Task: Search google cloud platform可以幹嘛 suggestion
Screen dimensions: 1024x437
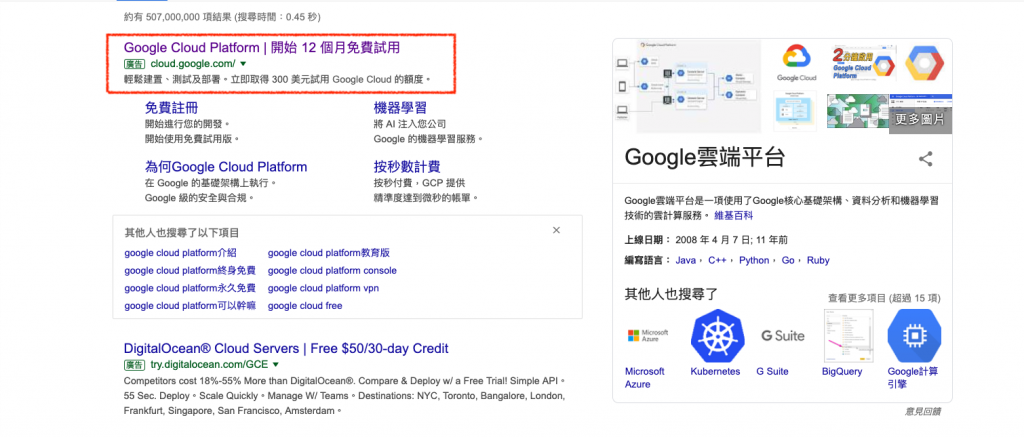Action: click(x=190, y=306)
